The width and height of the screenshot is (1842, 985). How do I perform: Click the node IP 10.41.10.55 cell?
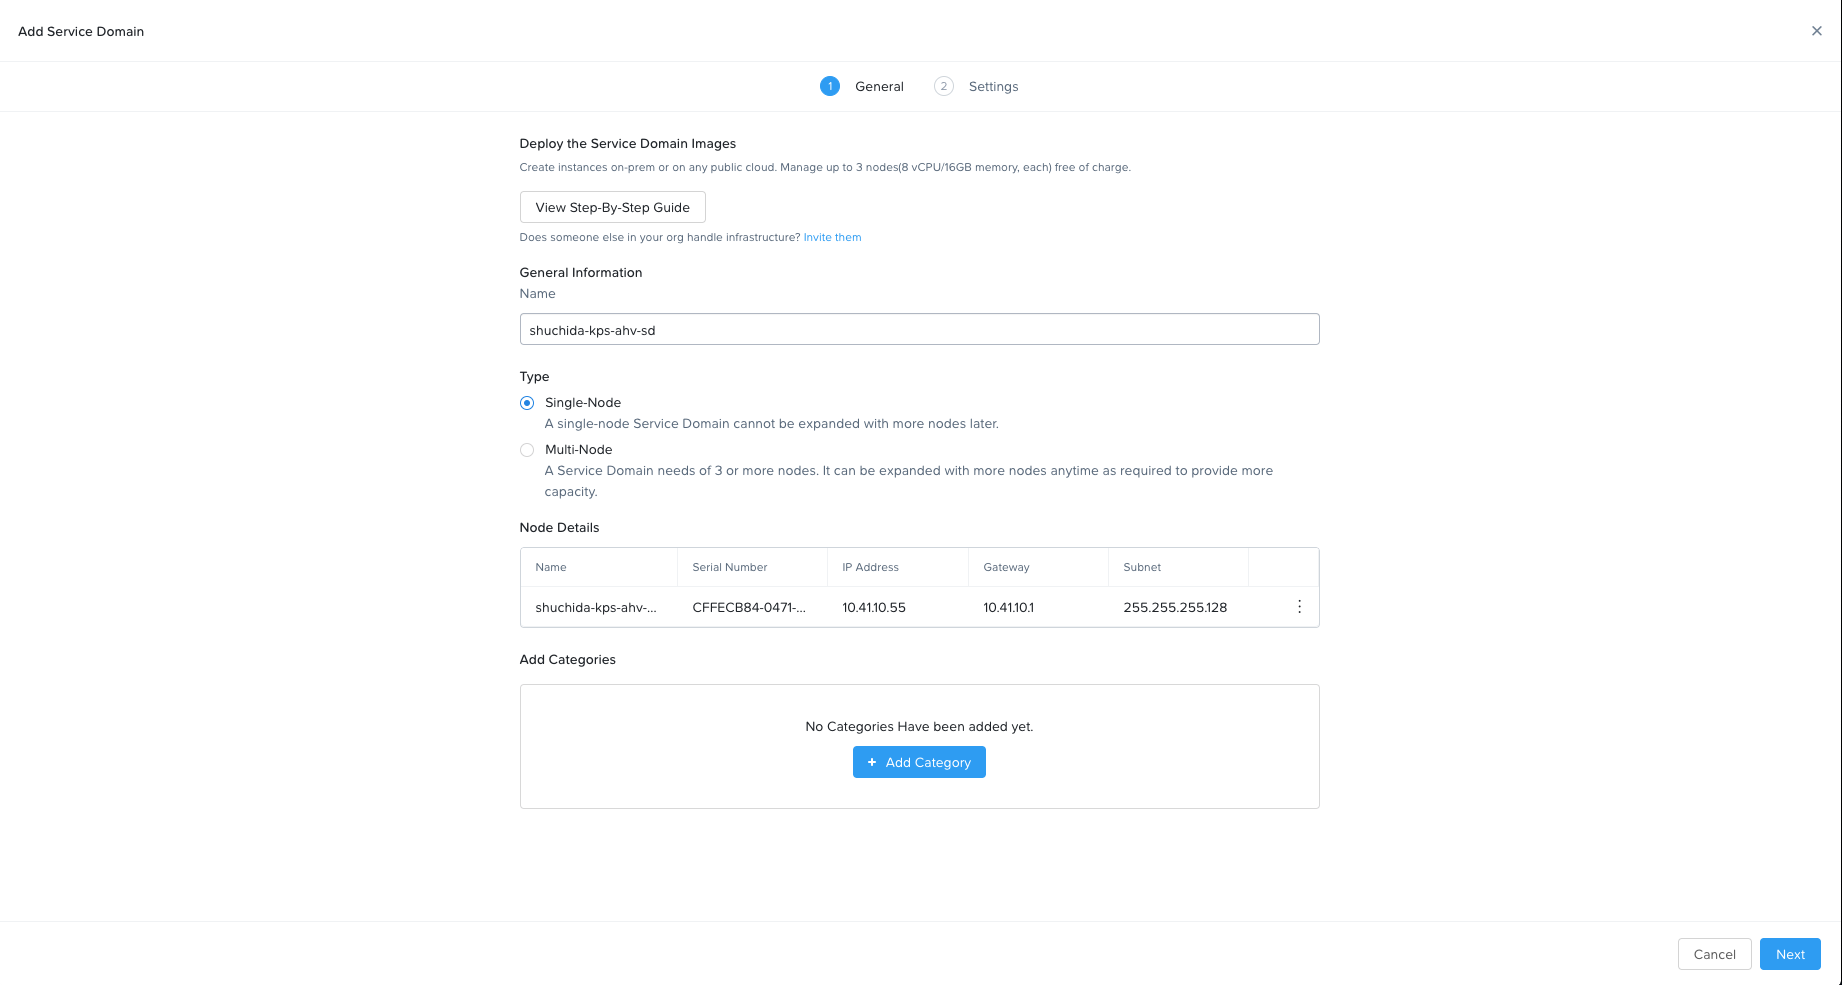pos(874,607)
